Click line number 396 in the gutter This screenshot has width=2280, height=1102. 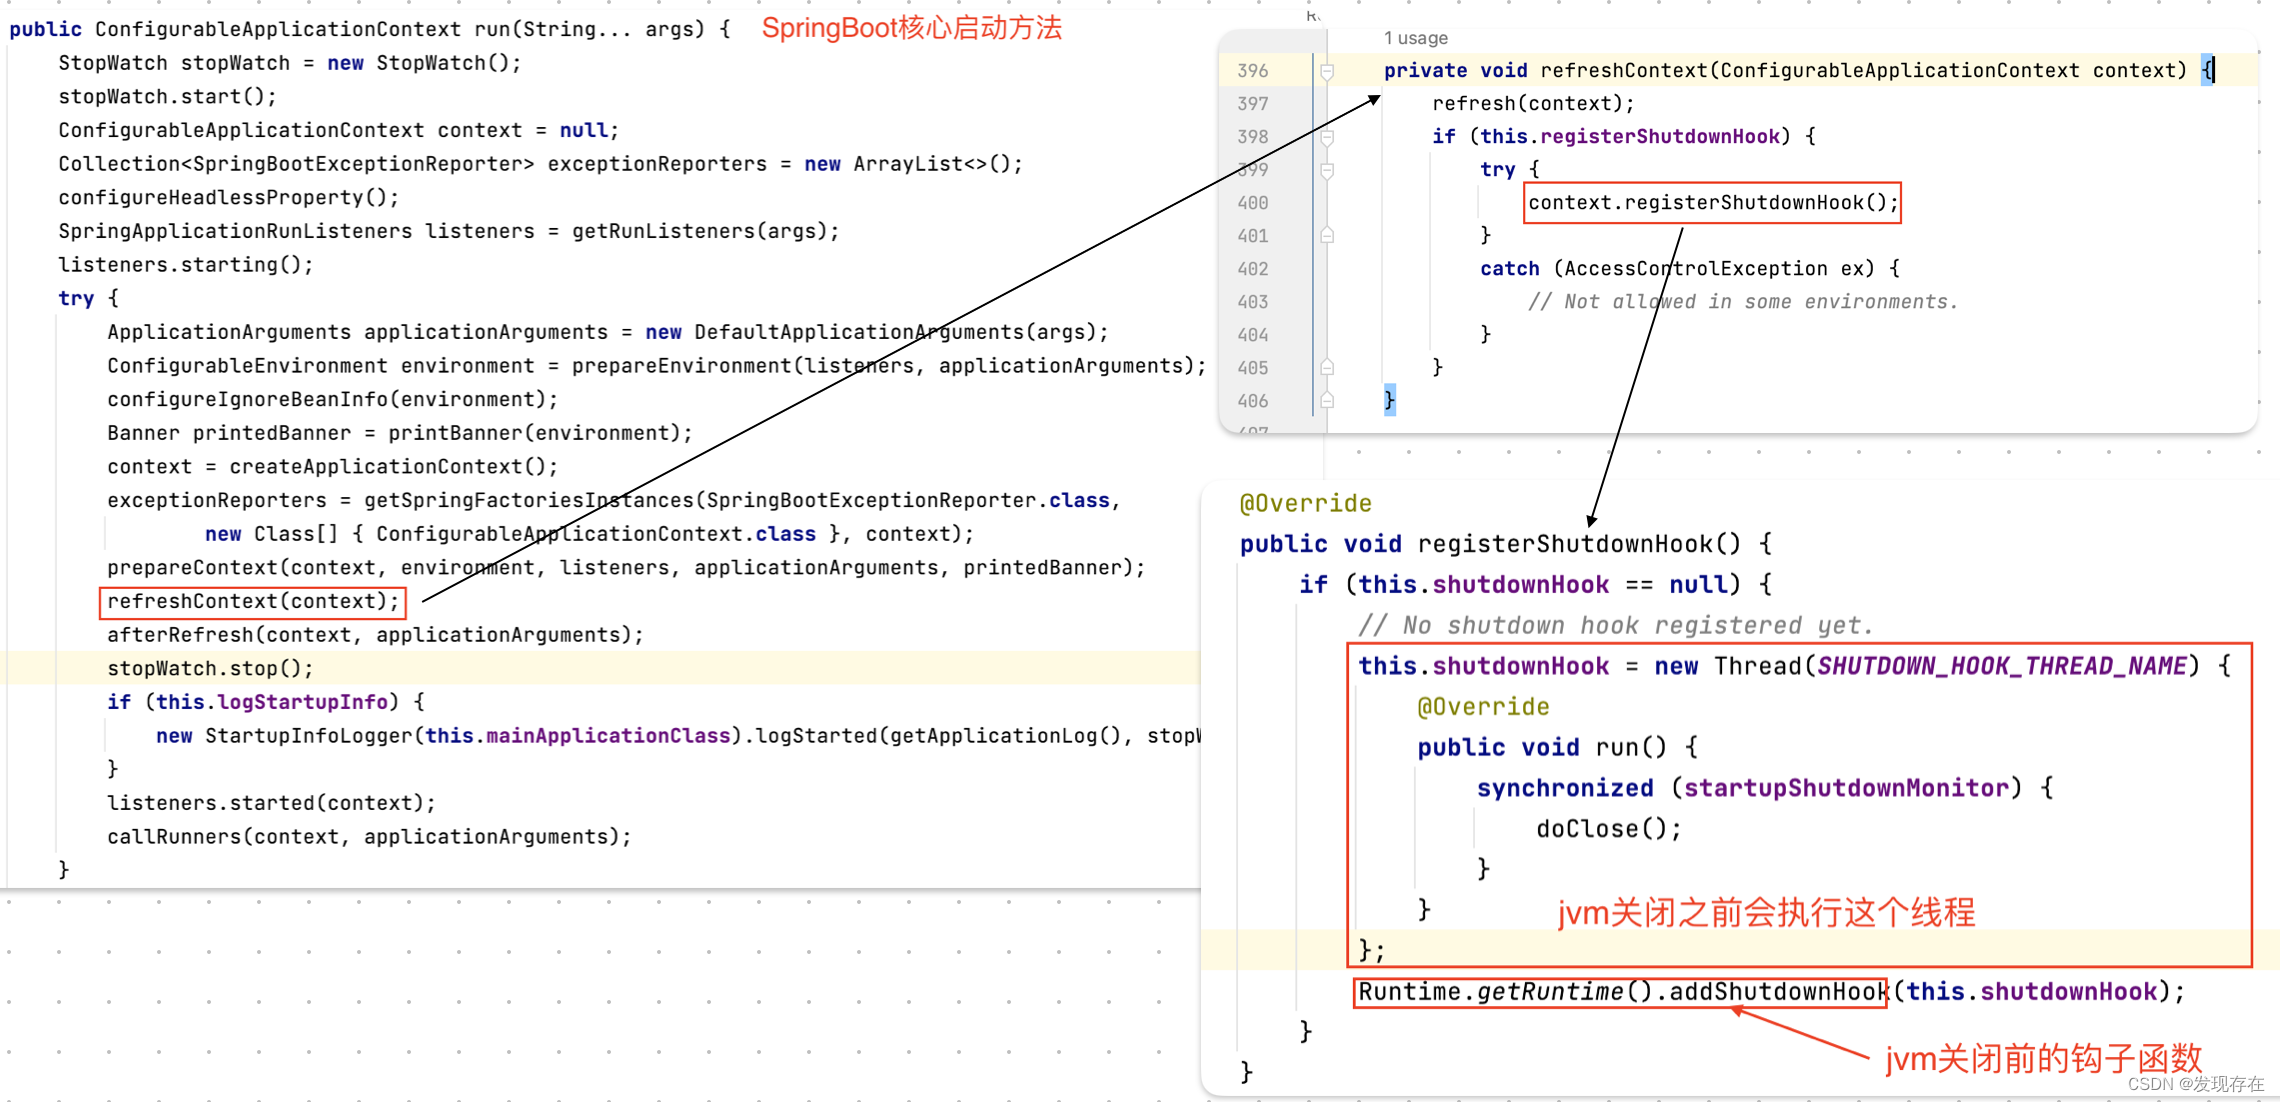pos(1252,71)
